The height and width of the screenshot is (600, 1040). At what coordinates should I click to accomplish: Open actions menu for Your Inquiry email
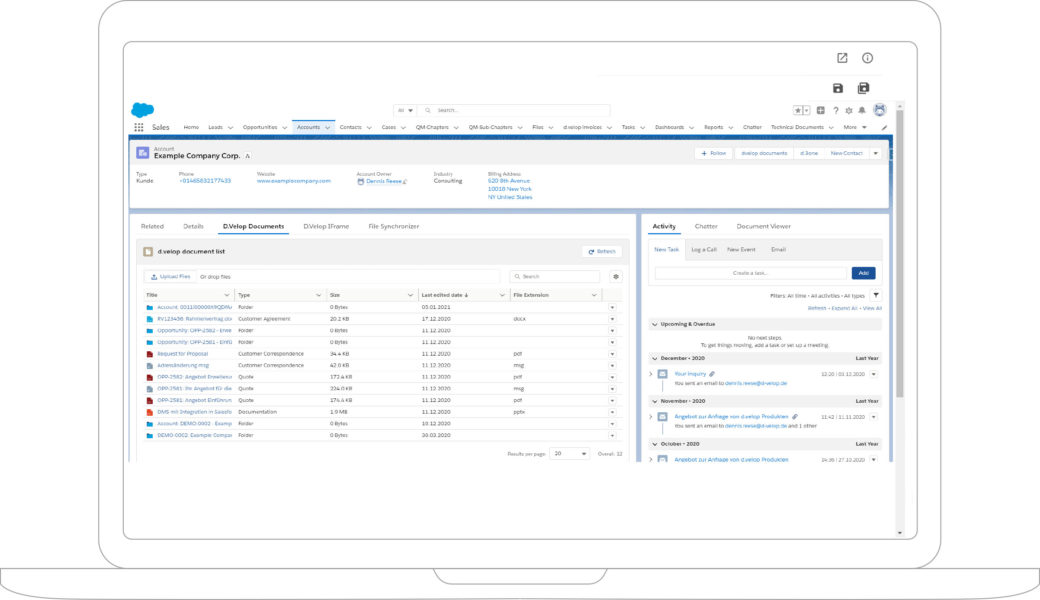[x=874, y=374]
